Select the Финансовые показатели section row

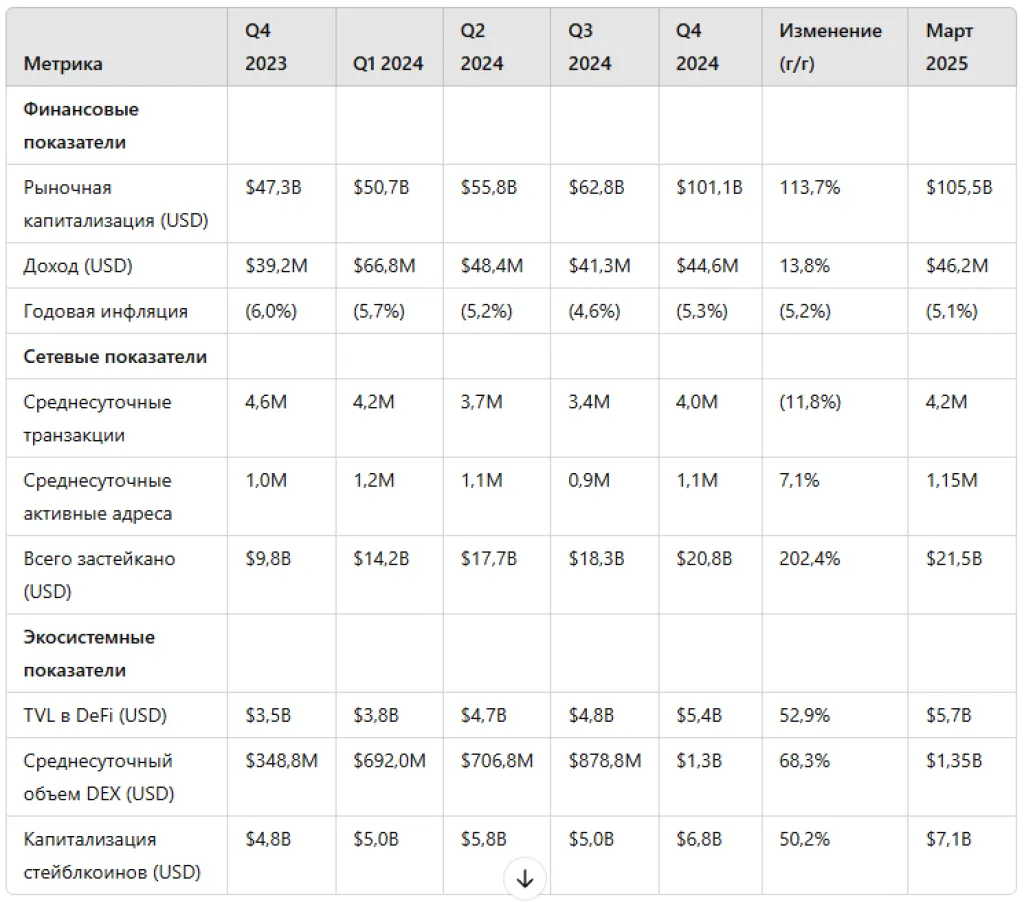point(81,126)
